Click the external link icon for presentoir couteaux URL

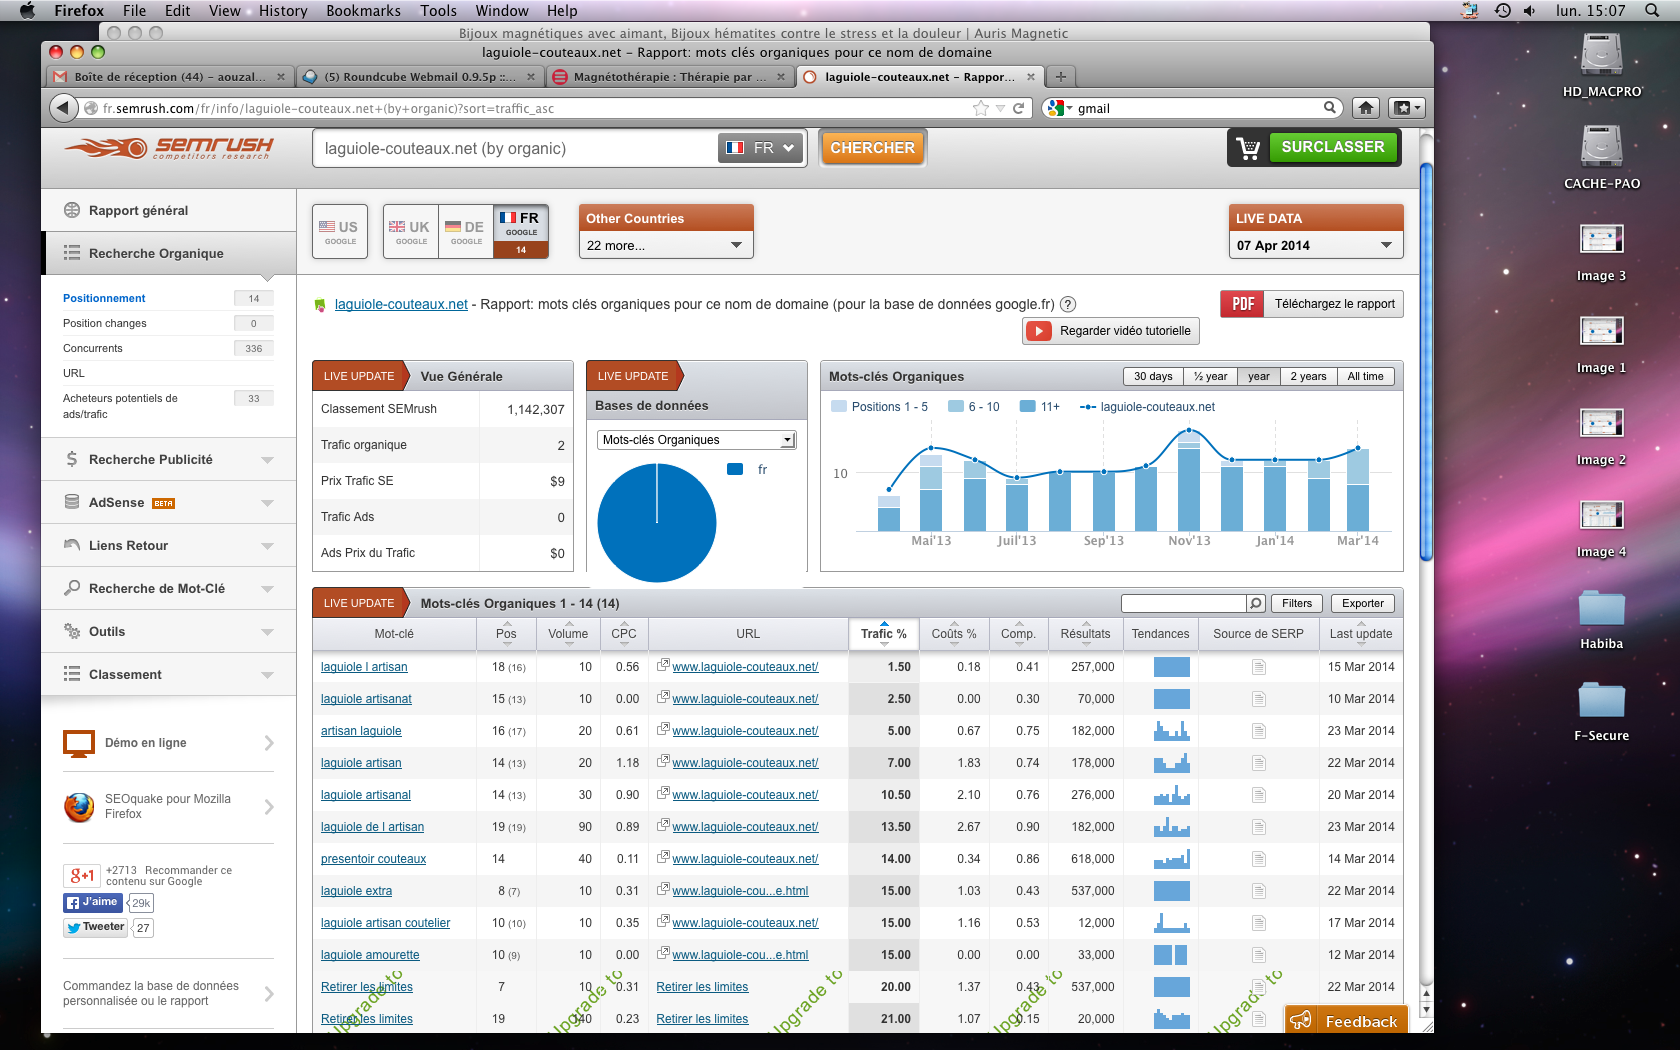[662, 858]
